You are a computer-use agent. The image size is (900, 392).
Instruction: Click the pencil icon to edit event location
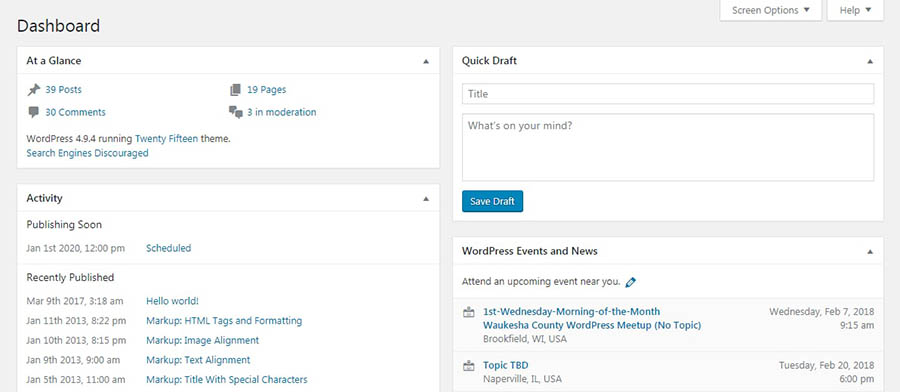coord(631,282)
